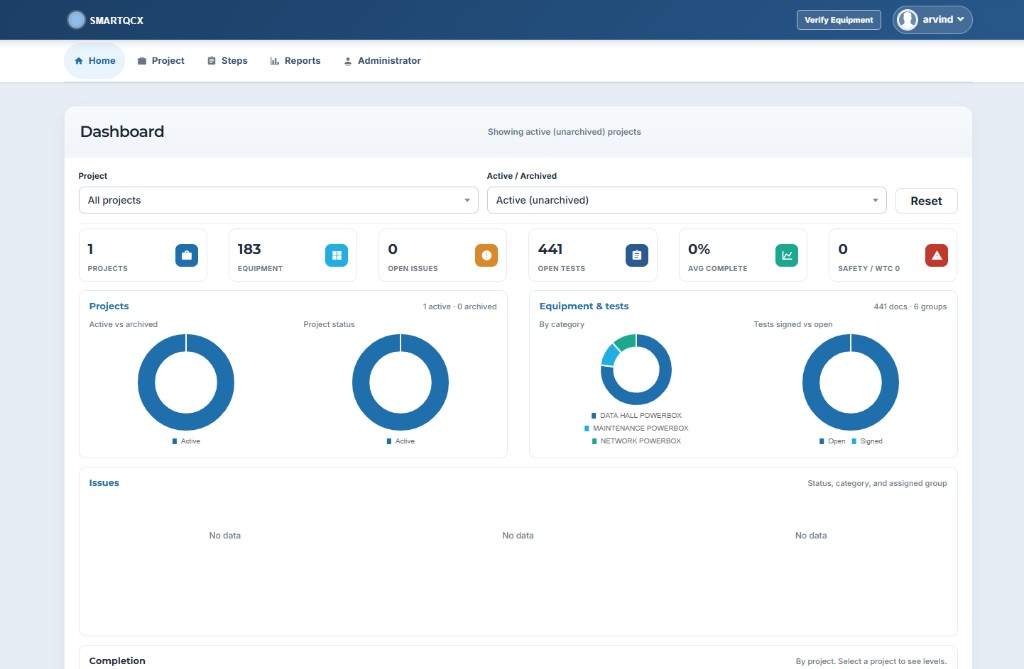This screenshot has height=669, width=1024.
Task: Click the SMARTQCX brand name
Action: pyautogui.click(x=116, y=20)
